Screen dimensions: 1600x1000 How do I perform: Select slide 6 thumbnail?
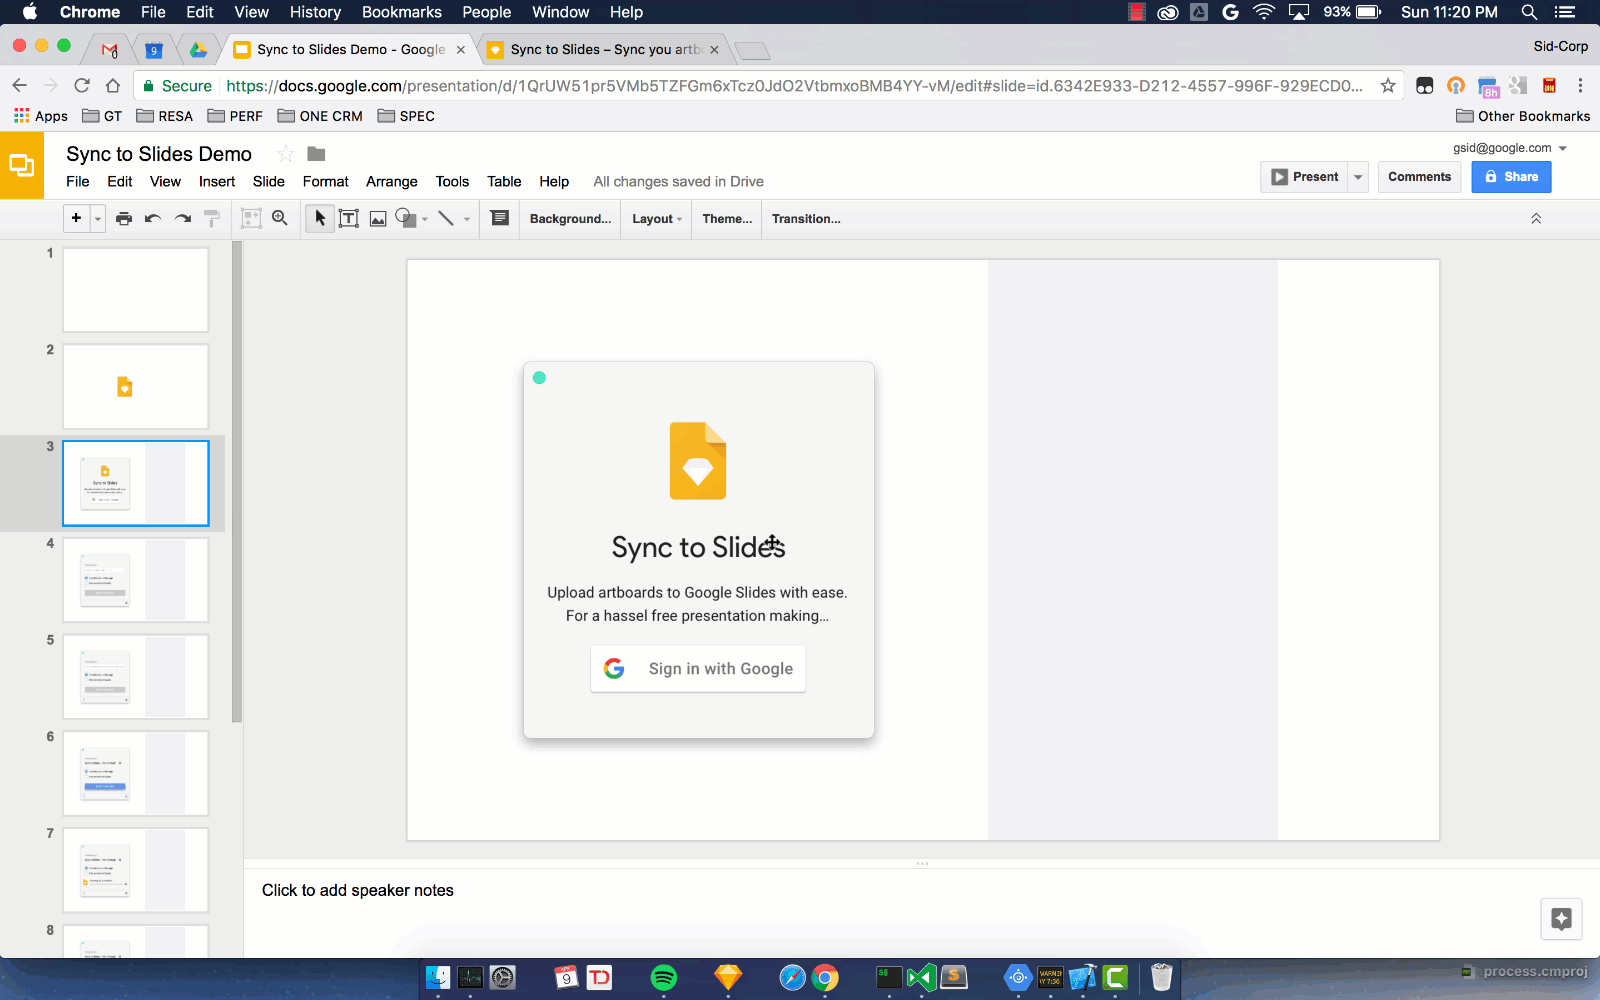(x=136, y=773)
